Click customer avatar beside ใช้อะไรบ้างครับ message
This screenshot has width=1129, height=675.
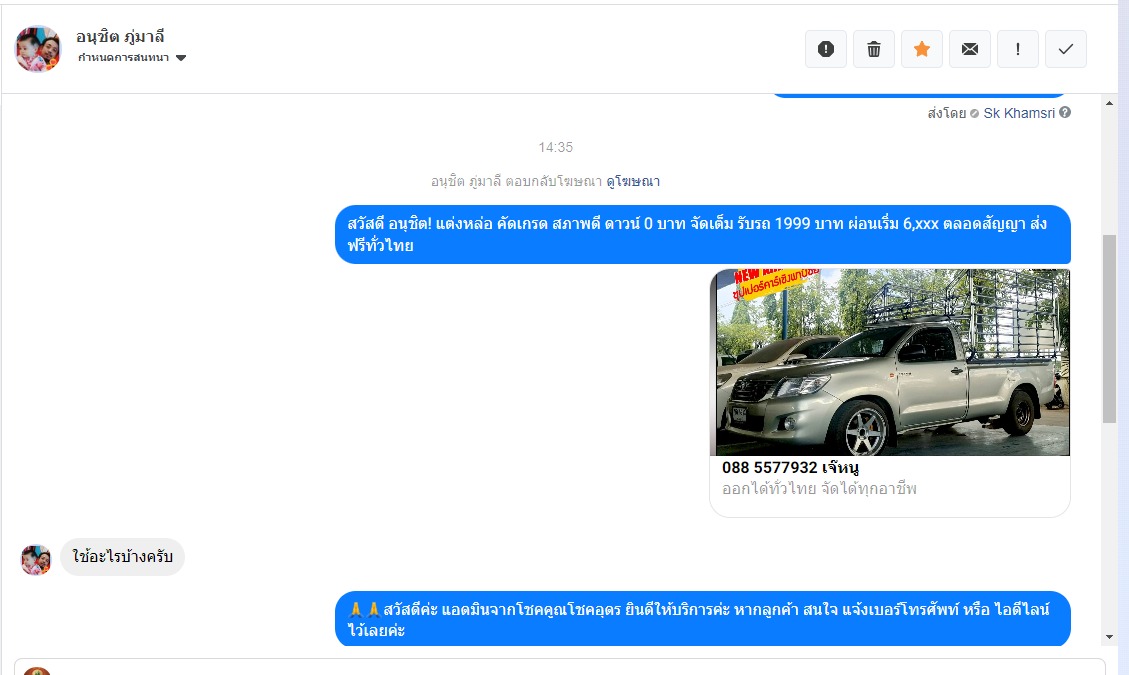pos(35,559)
